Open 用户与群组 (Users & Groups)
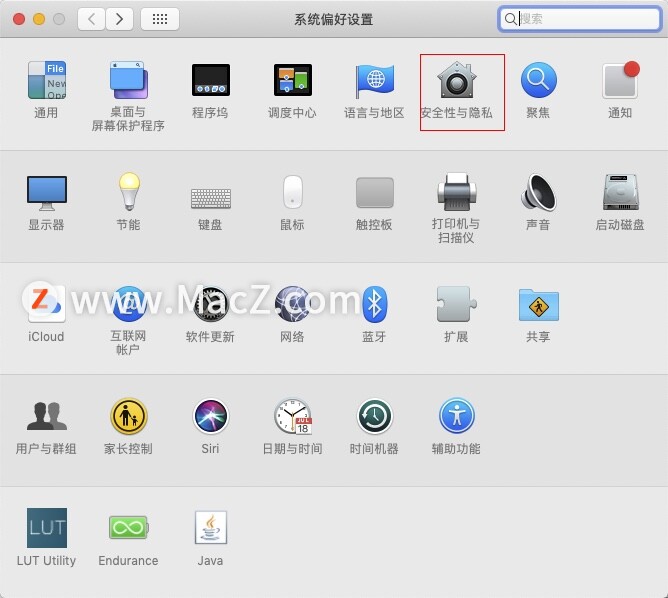The image size is (668, 598). click(x=46, y=416)
